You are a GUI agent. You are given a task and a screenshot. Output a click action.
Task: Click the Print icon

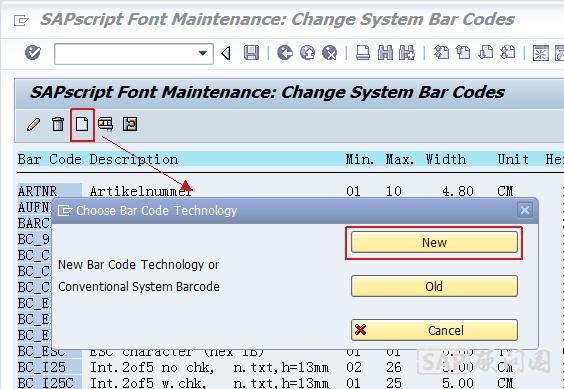coord(363,53)
